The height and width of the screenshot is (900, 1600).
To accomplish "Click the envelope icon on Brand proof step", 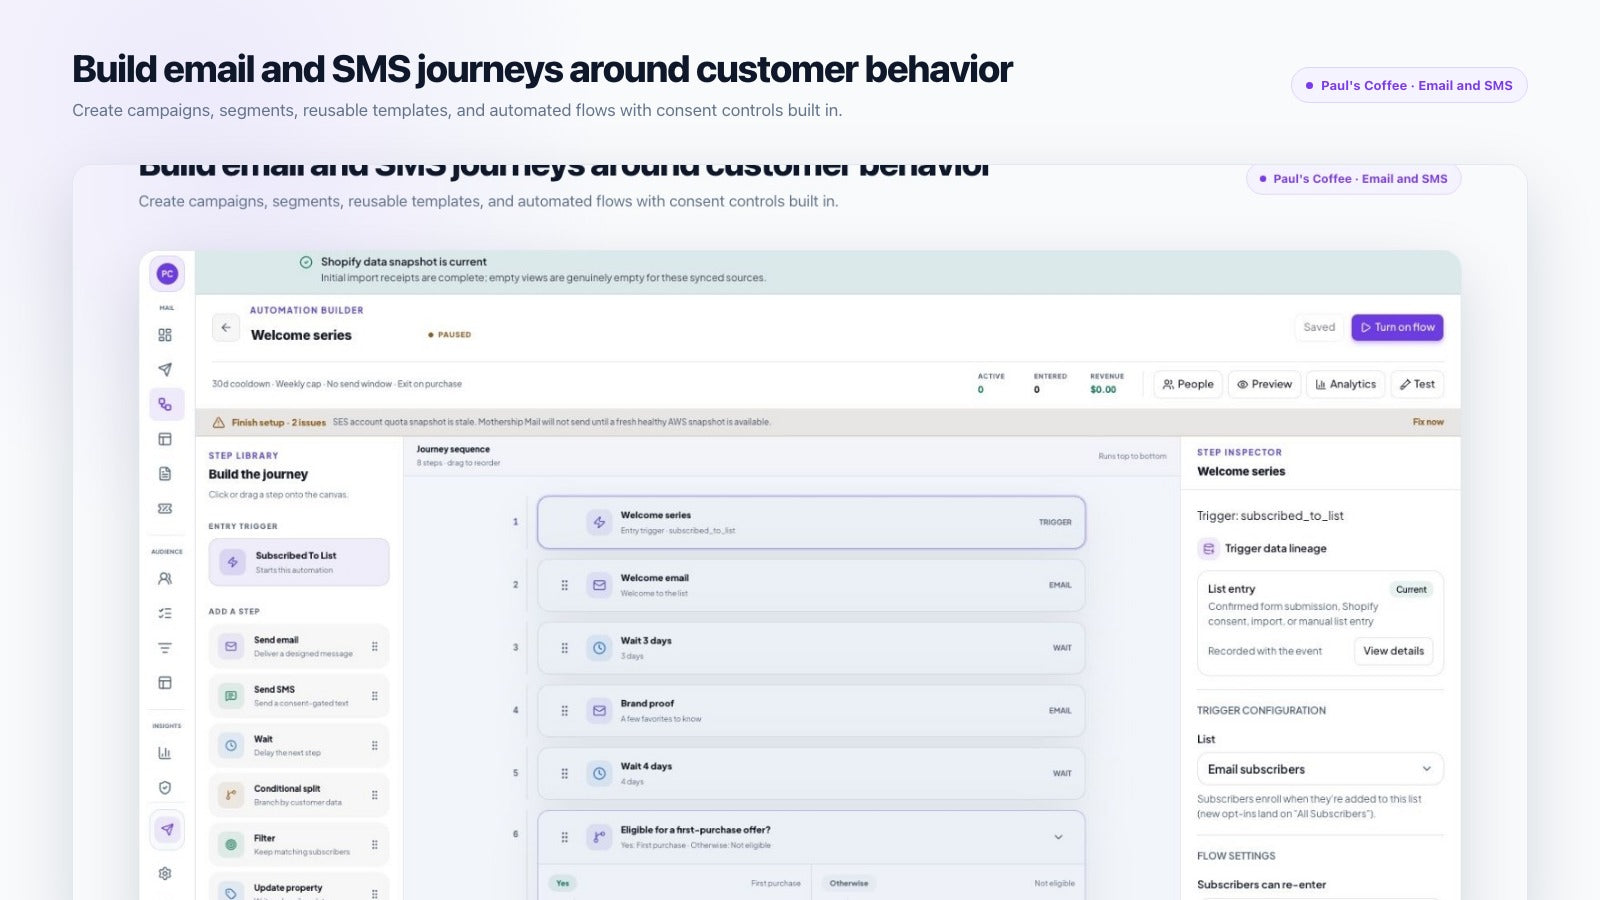I will pos(599,710).
